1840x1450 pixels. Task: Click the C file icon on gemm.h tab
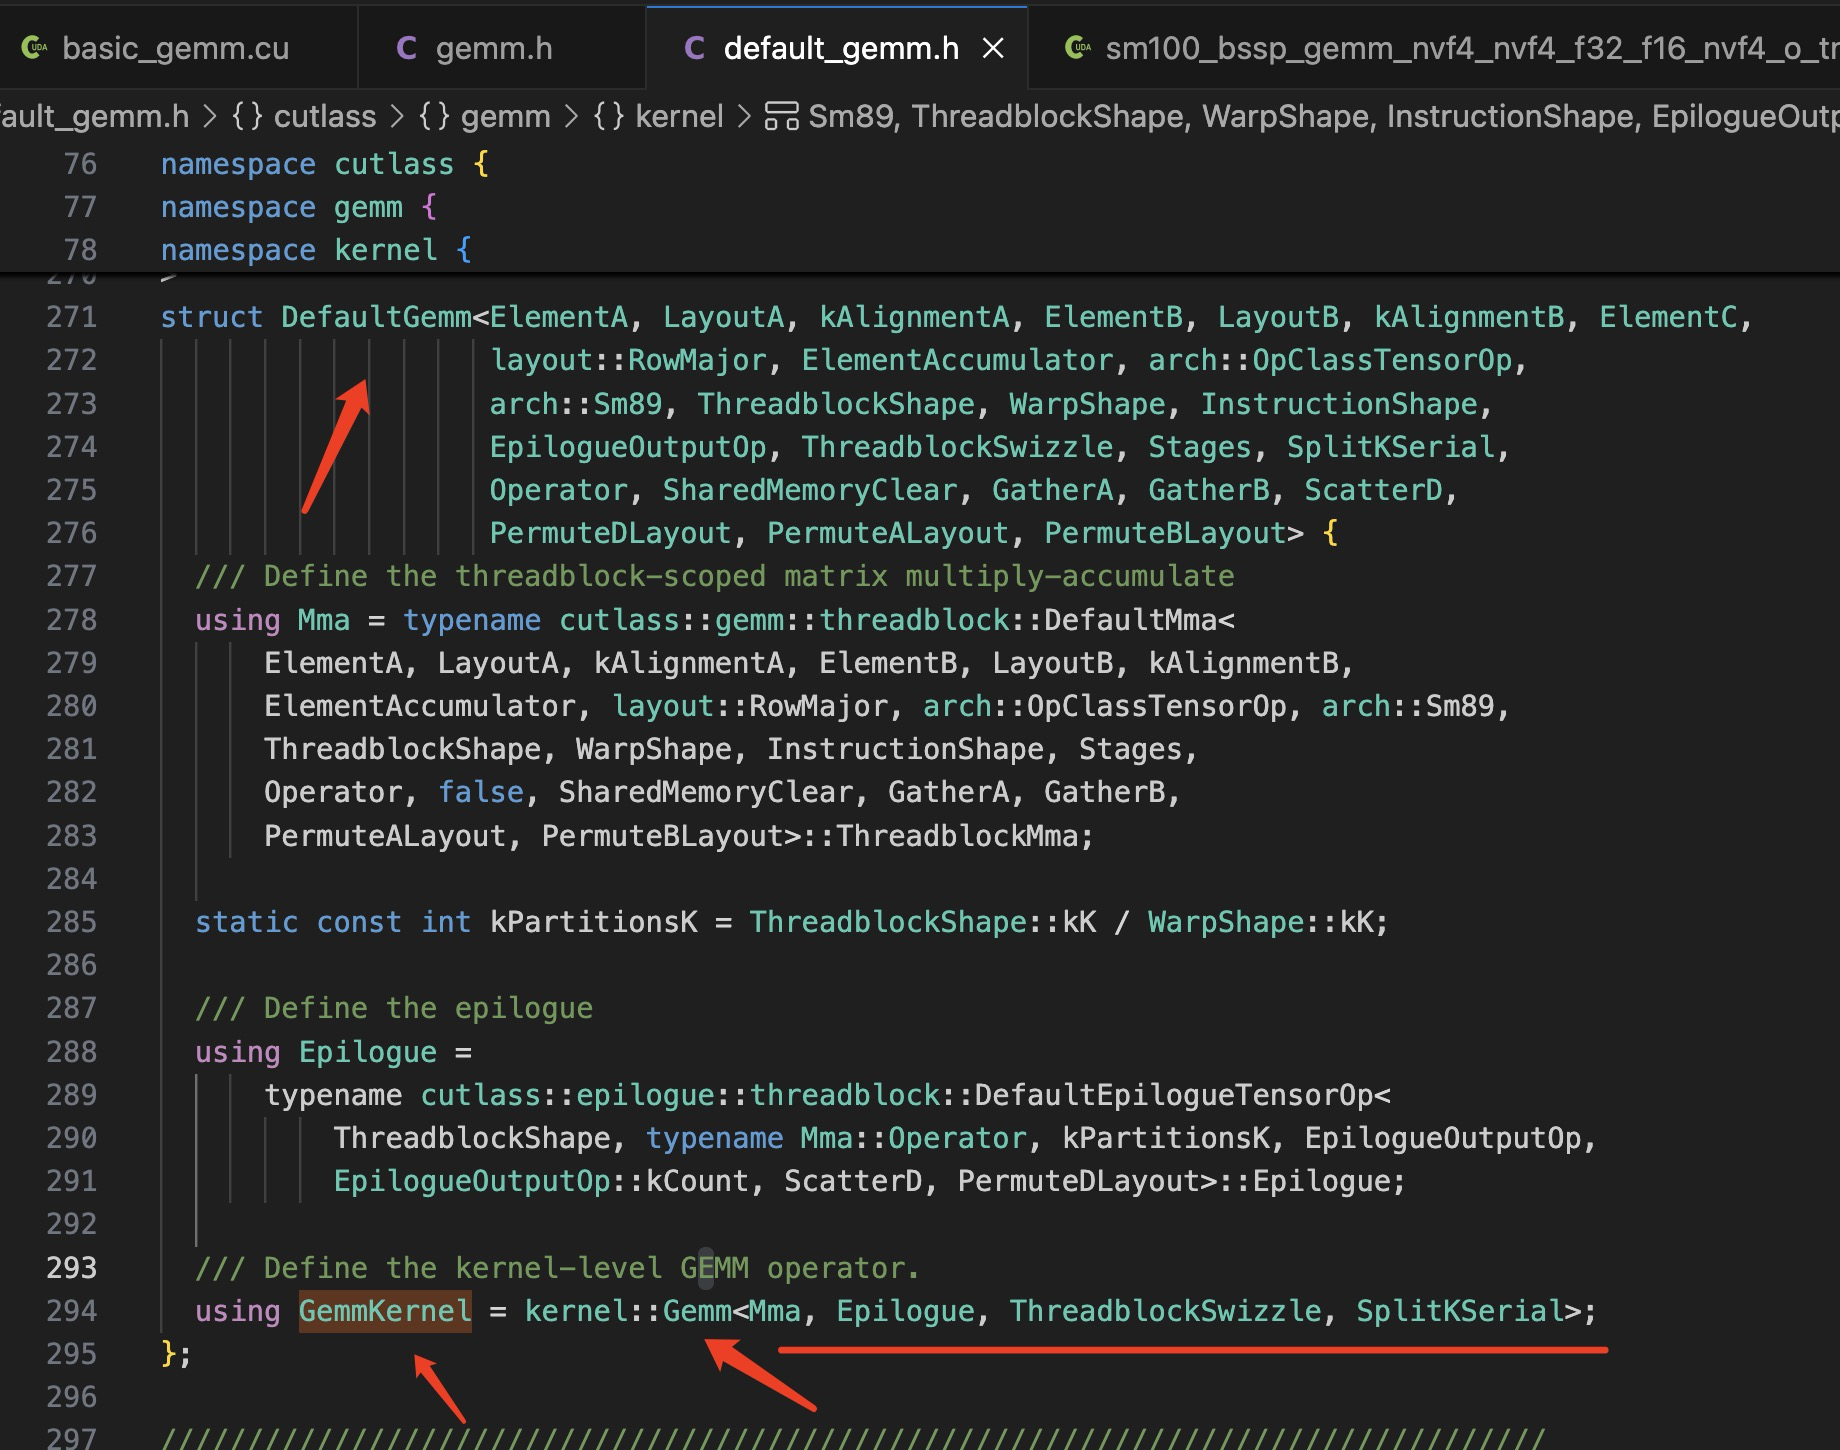click(x=406, y=48)
